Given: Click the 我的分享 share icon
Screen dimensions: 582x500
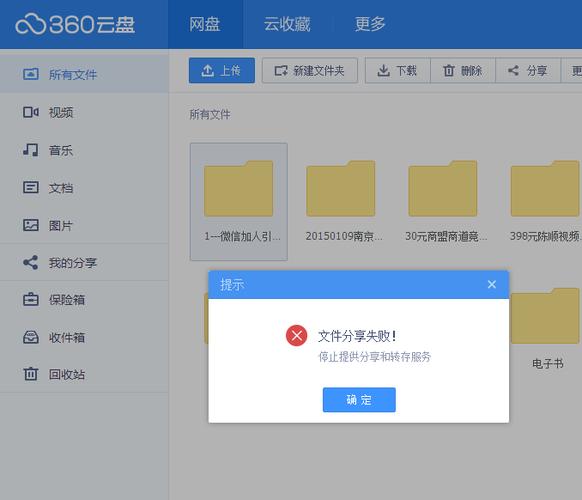Looking at the screenshot, I should [30, 262].
